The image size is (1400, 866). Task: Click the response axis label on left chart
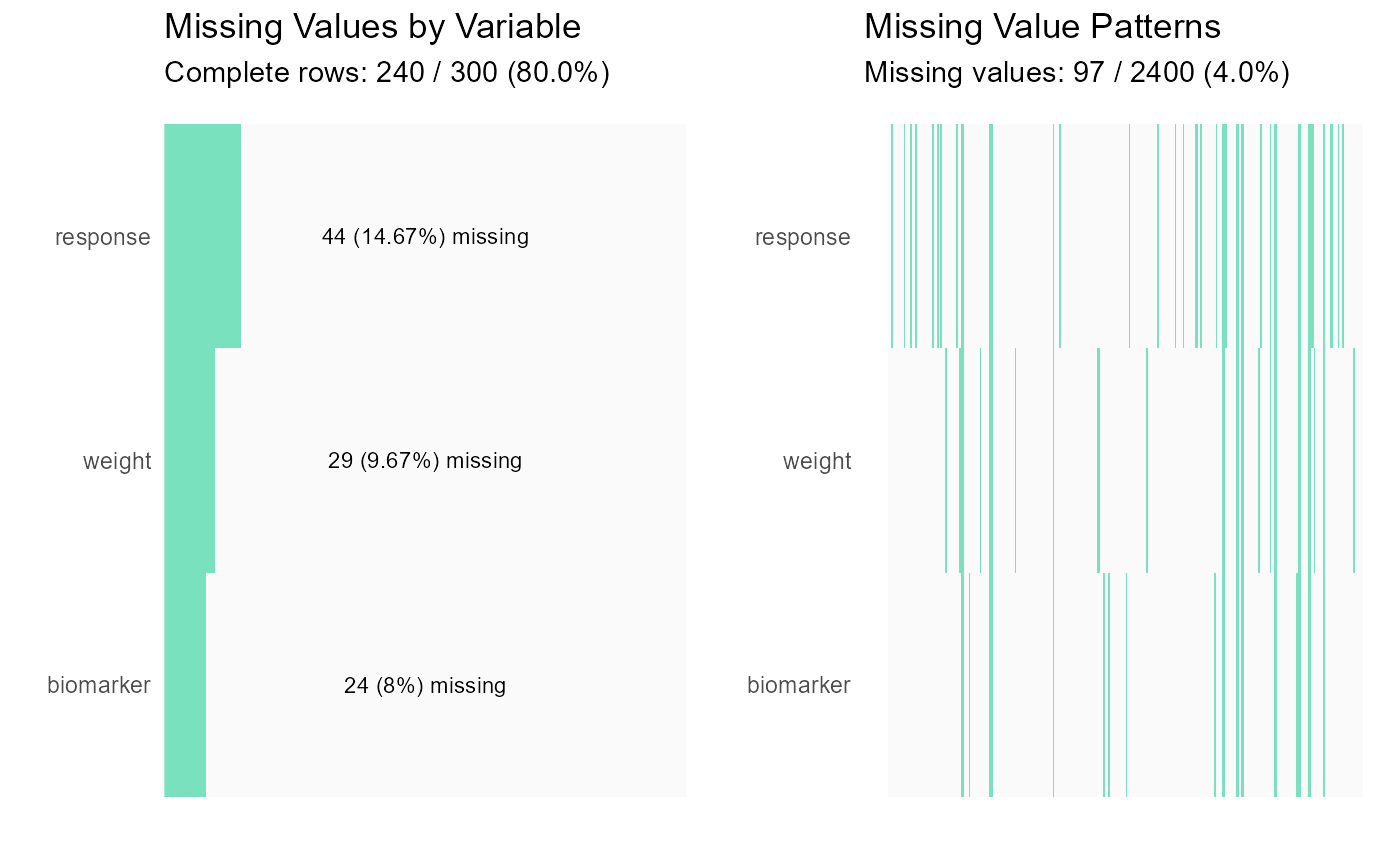tap(103, 237)
